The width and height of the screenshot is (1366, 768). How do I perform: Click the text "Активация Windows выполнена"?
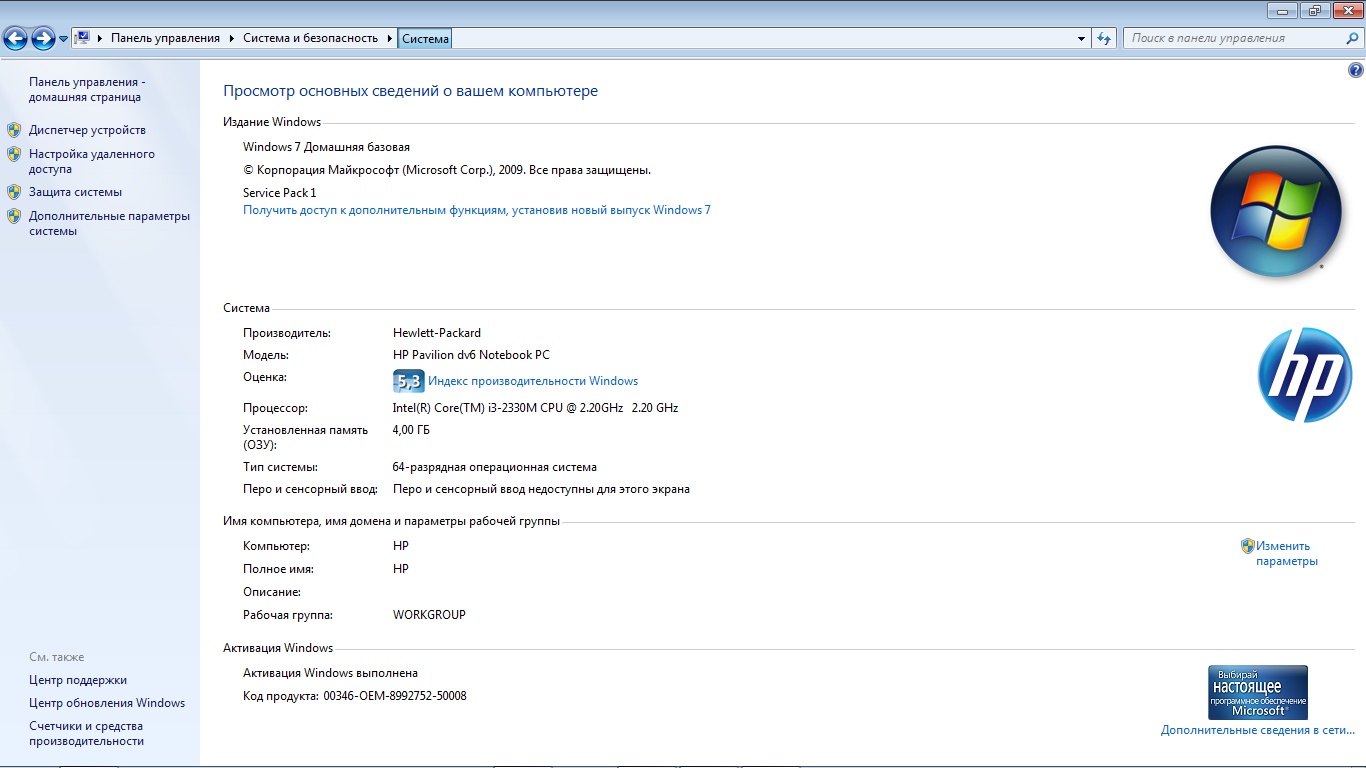tap(330, 673)
